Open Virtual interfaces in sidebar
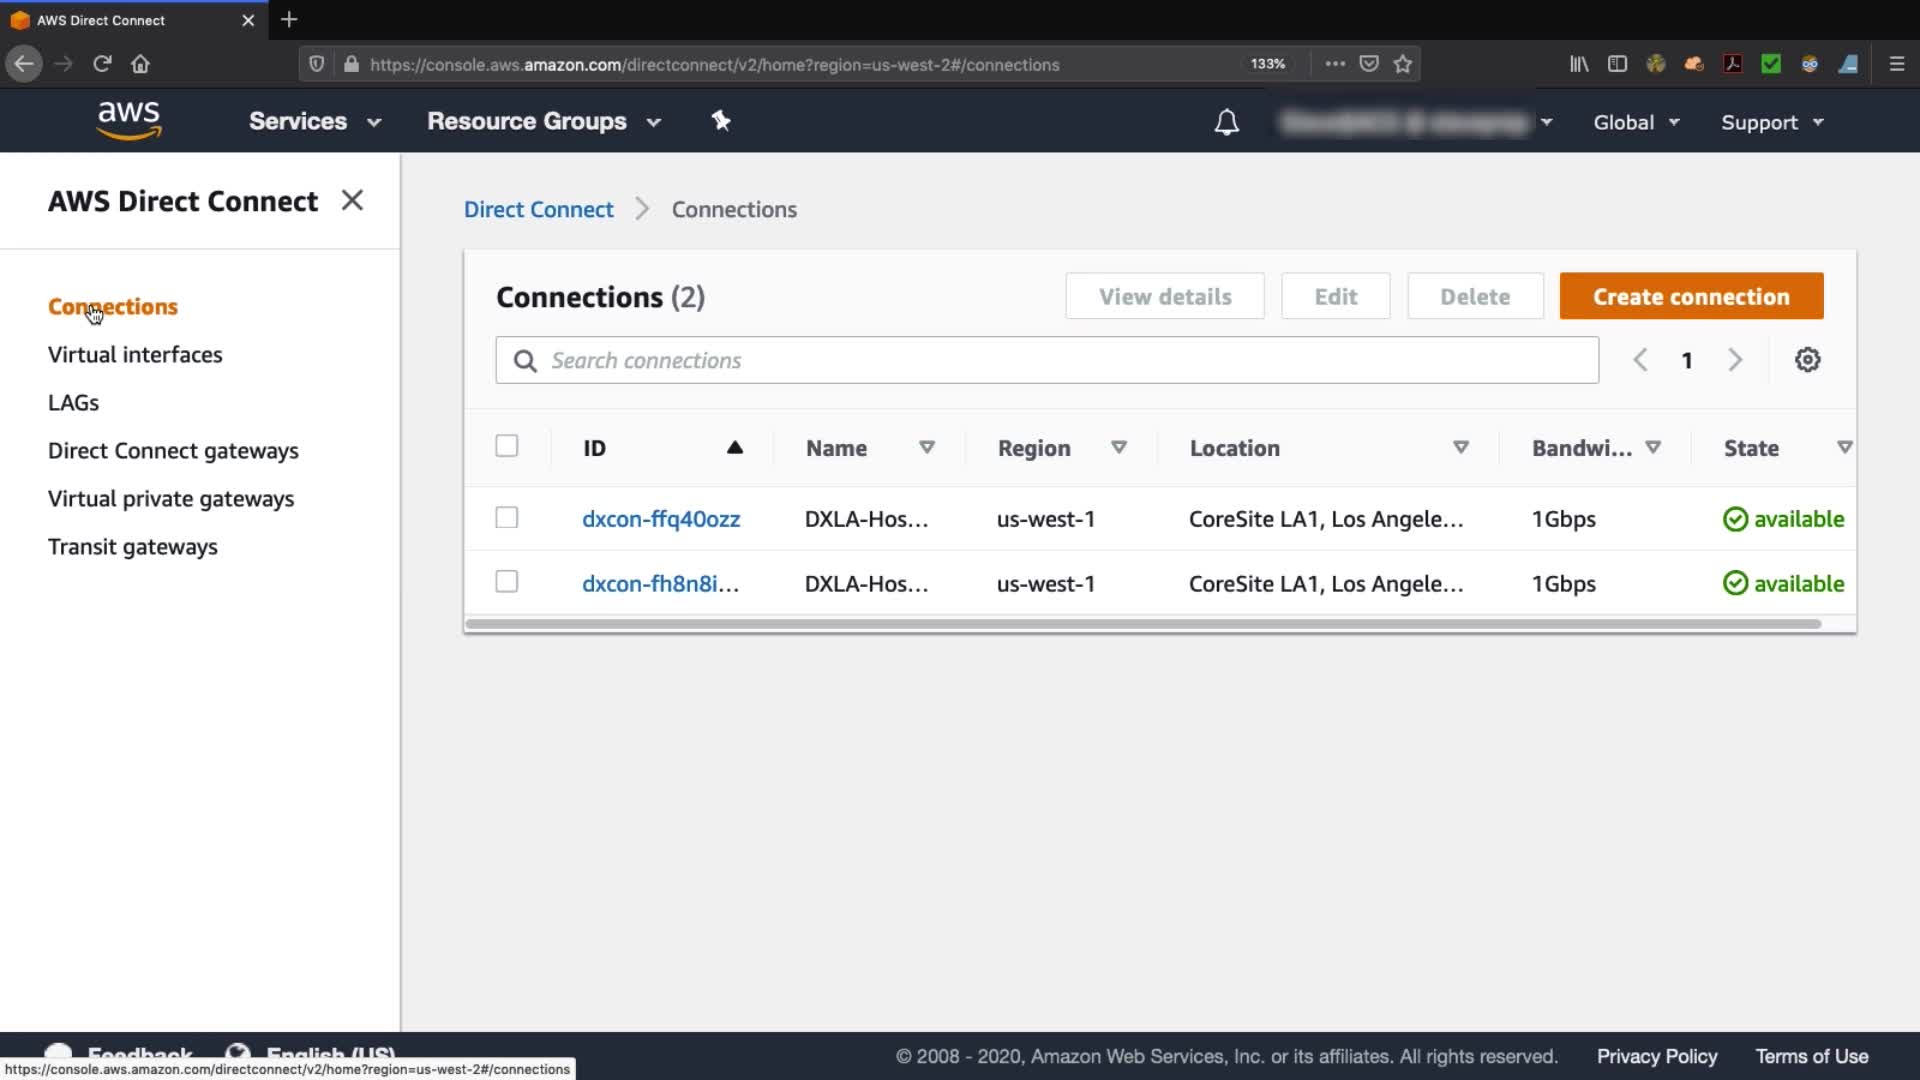Viewport: 1920px width, 1080px height. point(135,355)
